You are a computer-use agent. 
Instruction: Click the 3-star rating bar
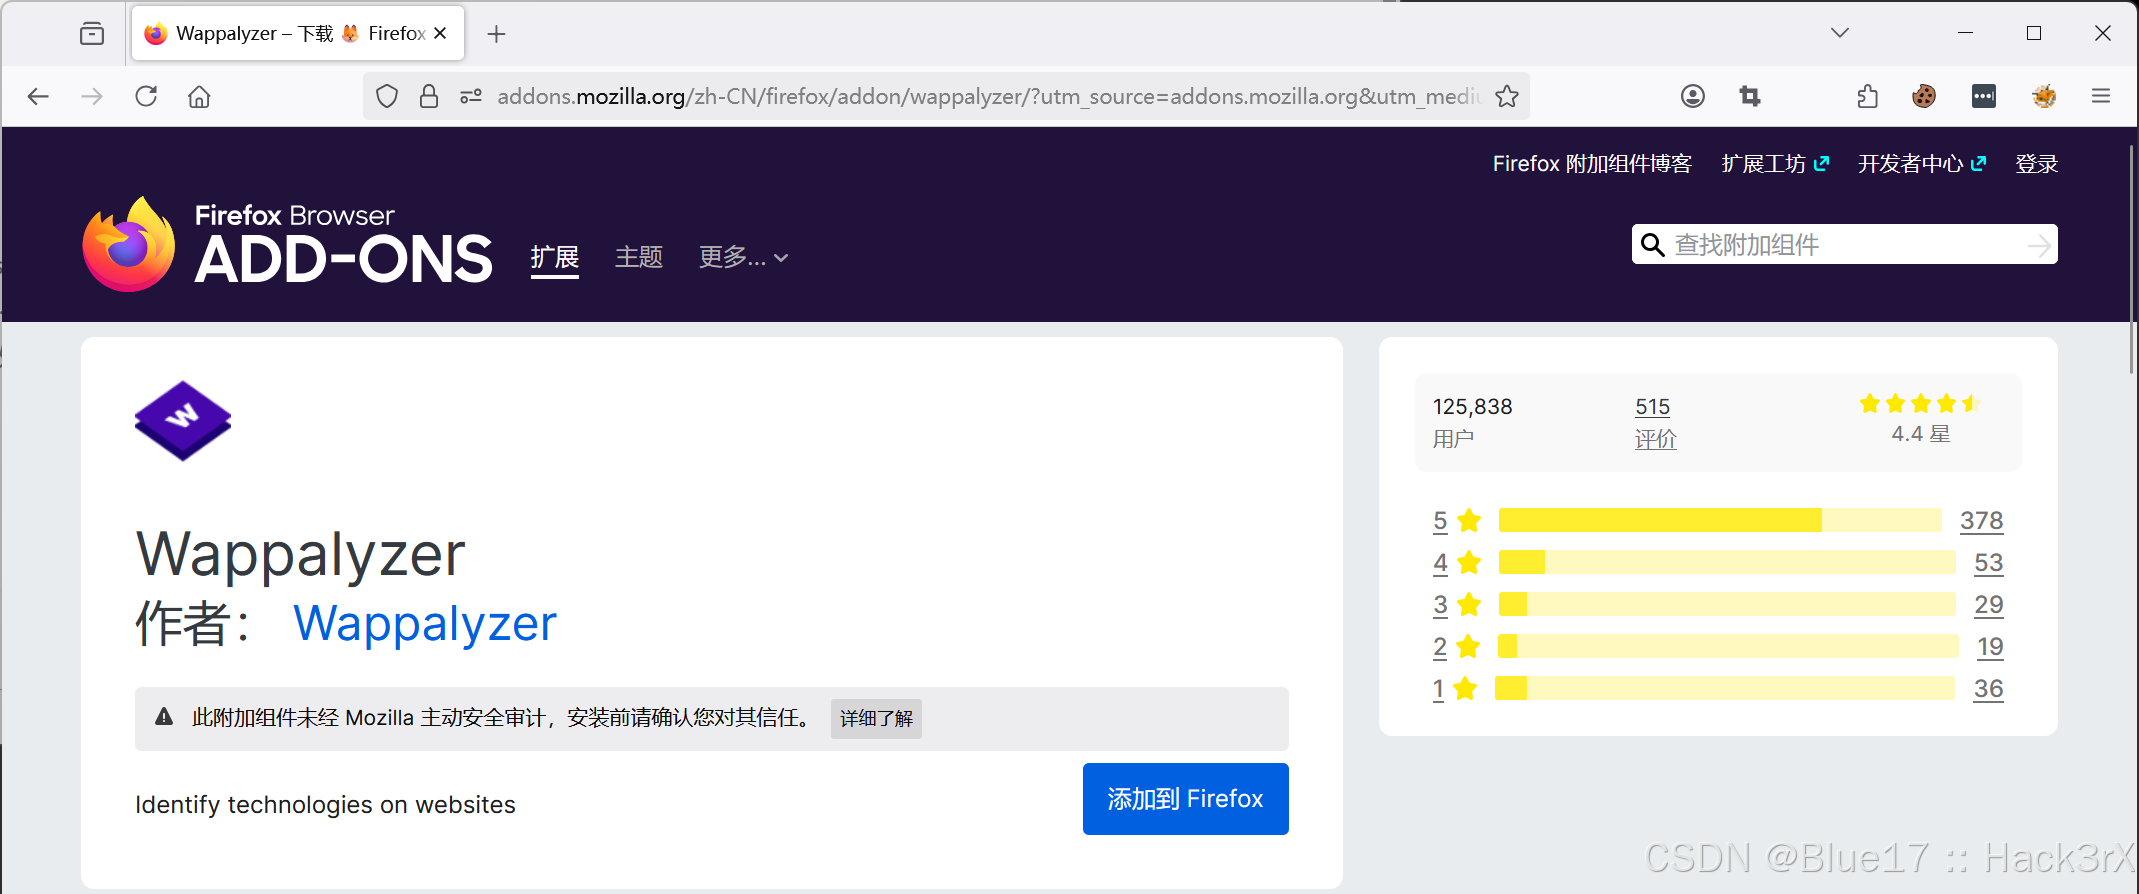click(1727, 604)
